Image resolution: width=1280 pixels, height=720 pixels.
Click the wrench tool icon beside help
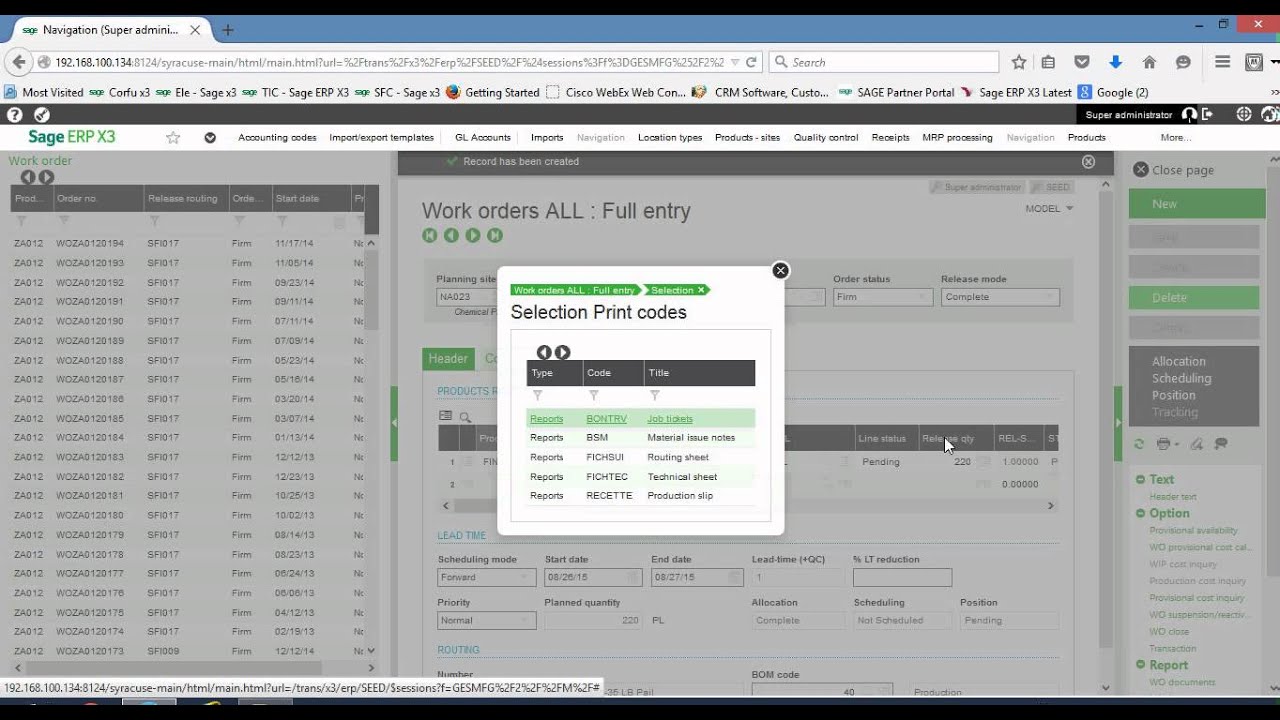[42, 115]
